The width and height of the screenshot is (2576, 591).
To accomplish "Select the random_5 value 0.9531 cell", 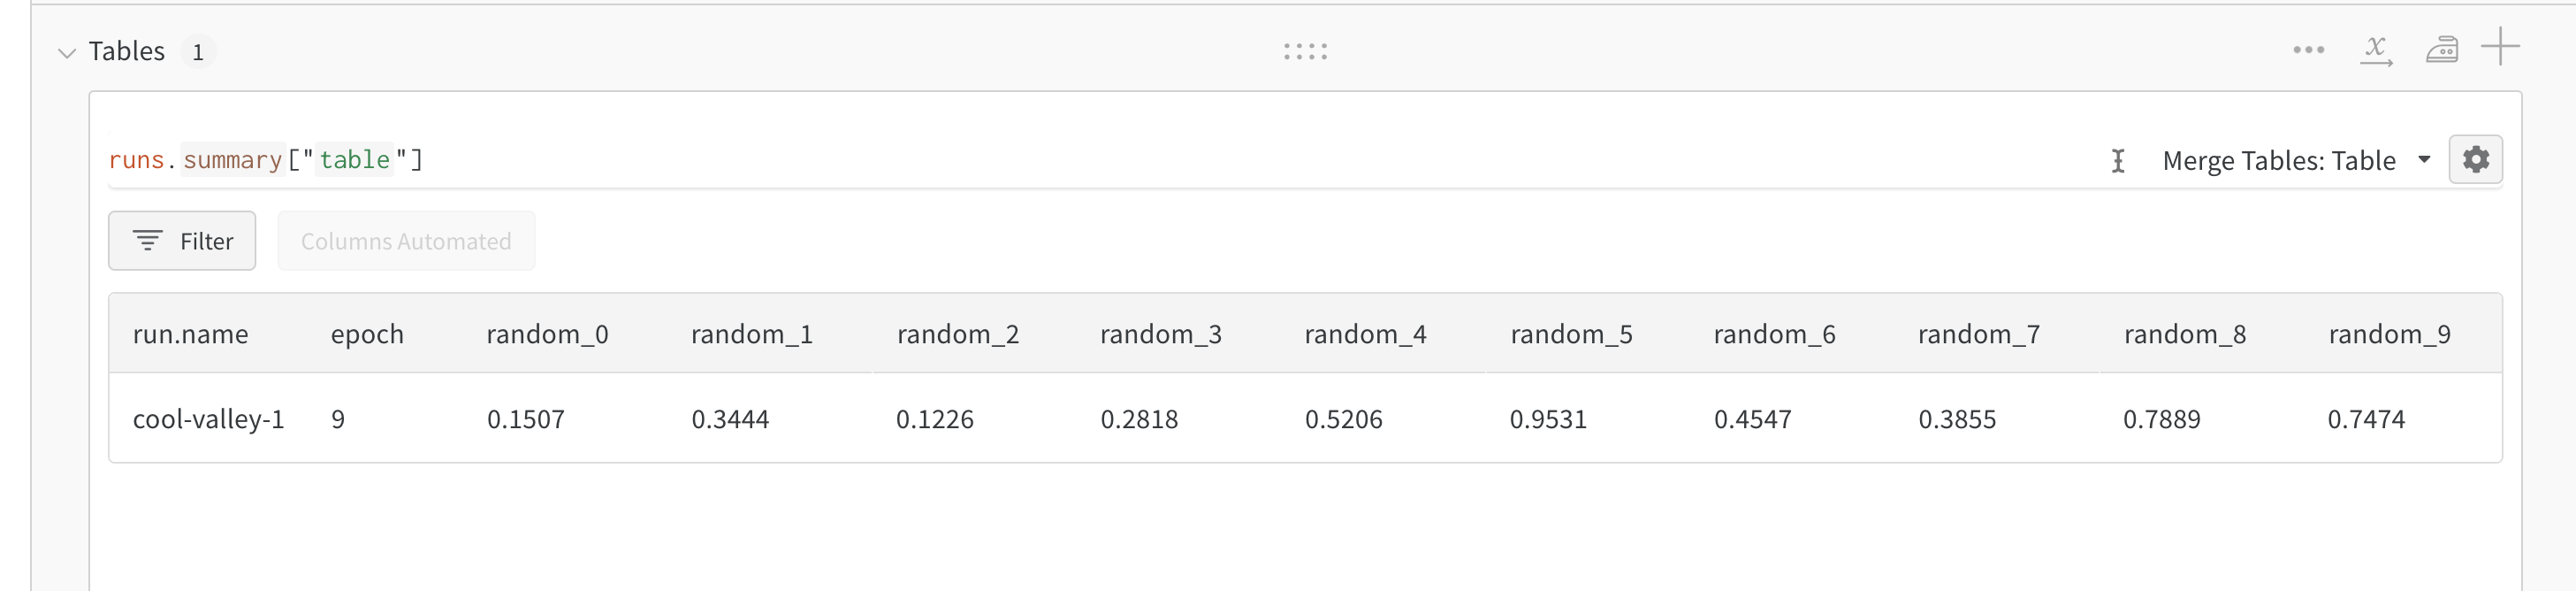I will coord(1549,419).
